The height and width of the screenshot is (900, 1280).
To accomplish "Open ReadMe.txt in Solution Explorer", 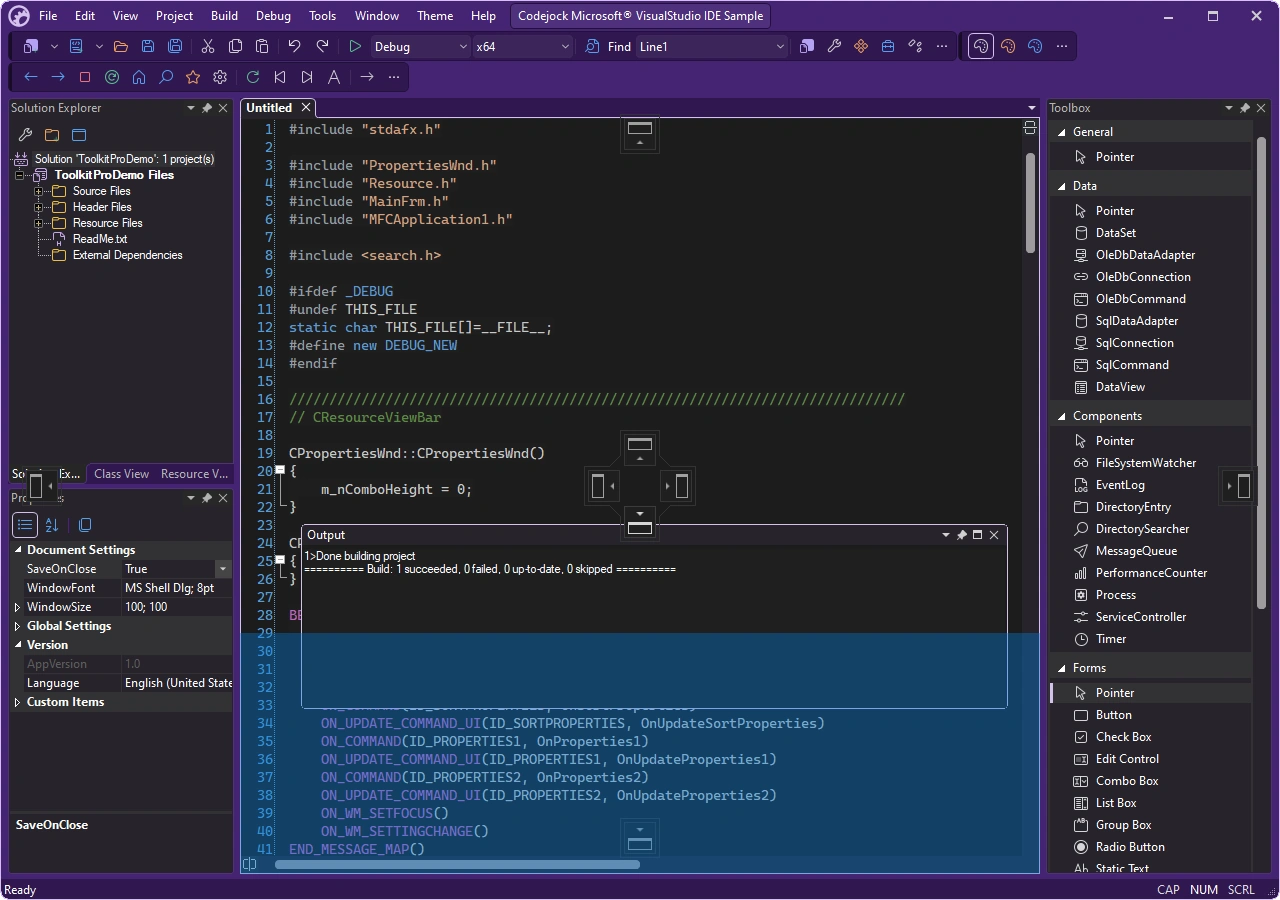I will click(100, 239).
